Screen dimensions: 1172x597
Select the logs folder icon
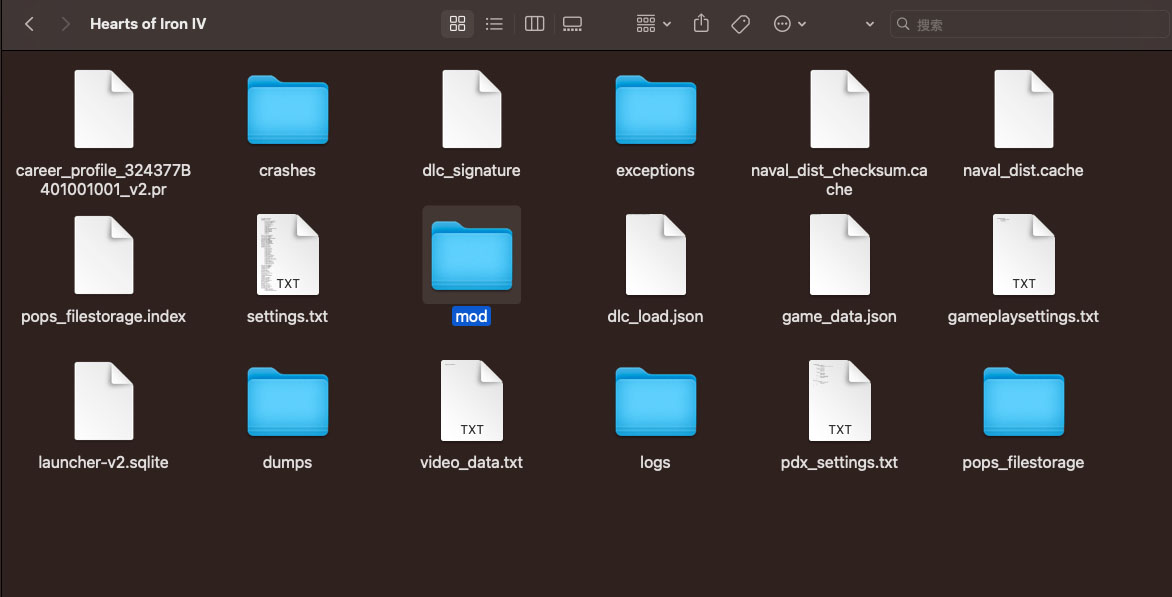point(656,401)
